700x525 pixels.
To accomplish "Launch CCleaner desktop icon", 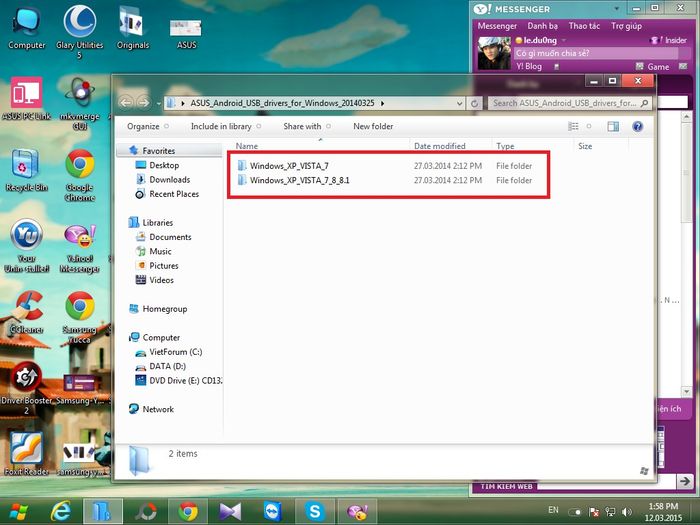I will point(26,312).
